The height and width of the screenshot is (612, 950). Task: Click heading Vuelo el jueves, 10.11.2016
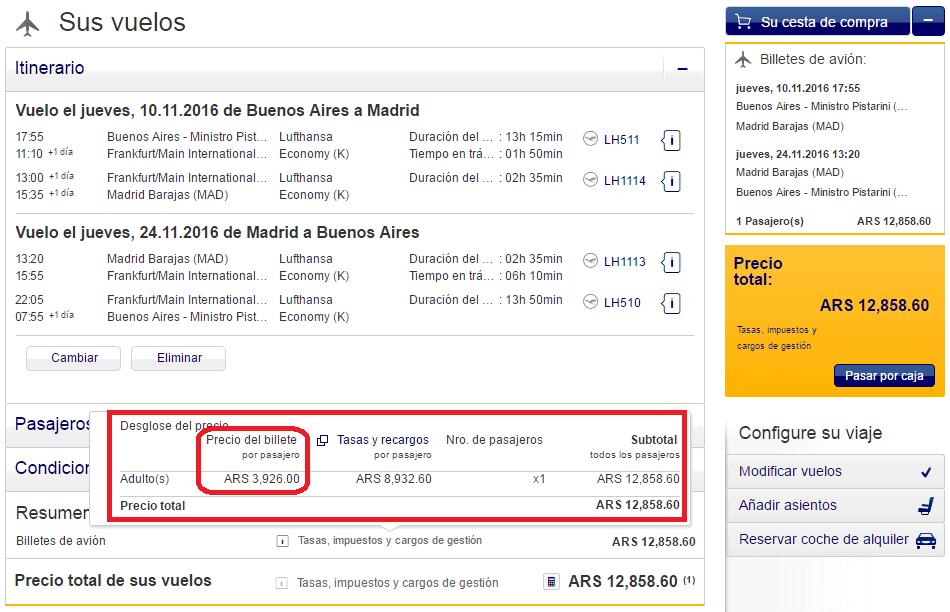218,111
